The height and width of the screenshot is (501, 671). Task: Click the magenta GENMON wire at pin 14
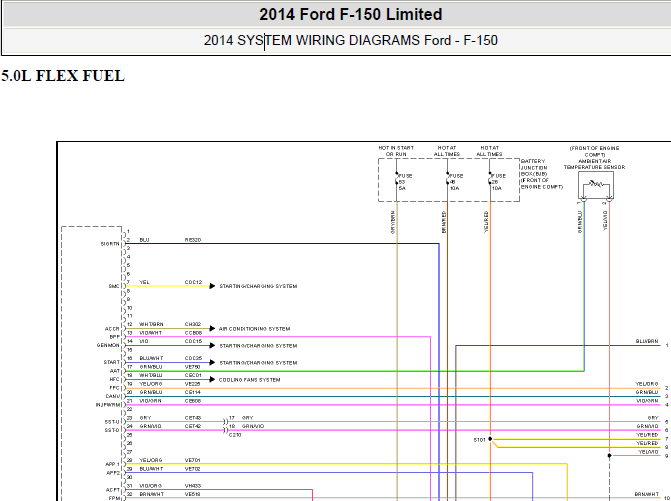click(x=168, y=345)
